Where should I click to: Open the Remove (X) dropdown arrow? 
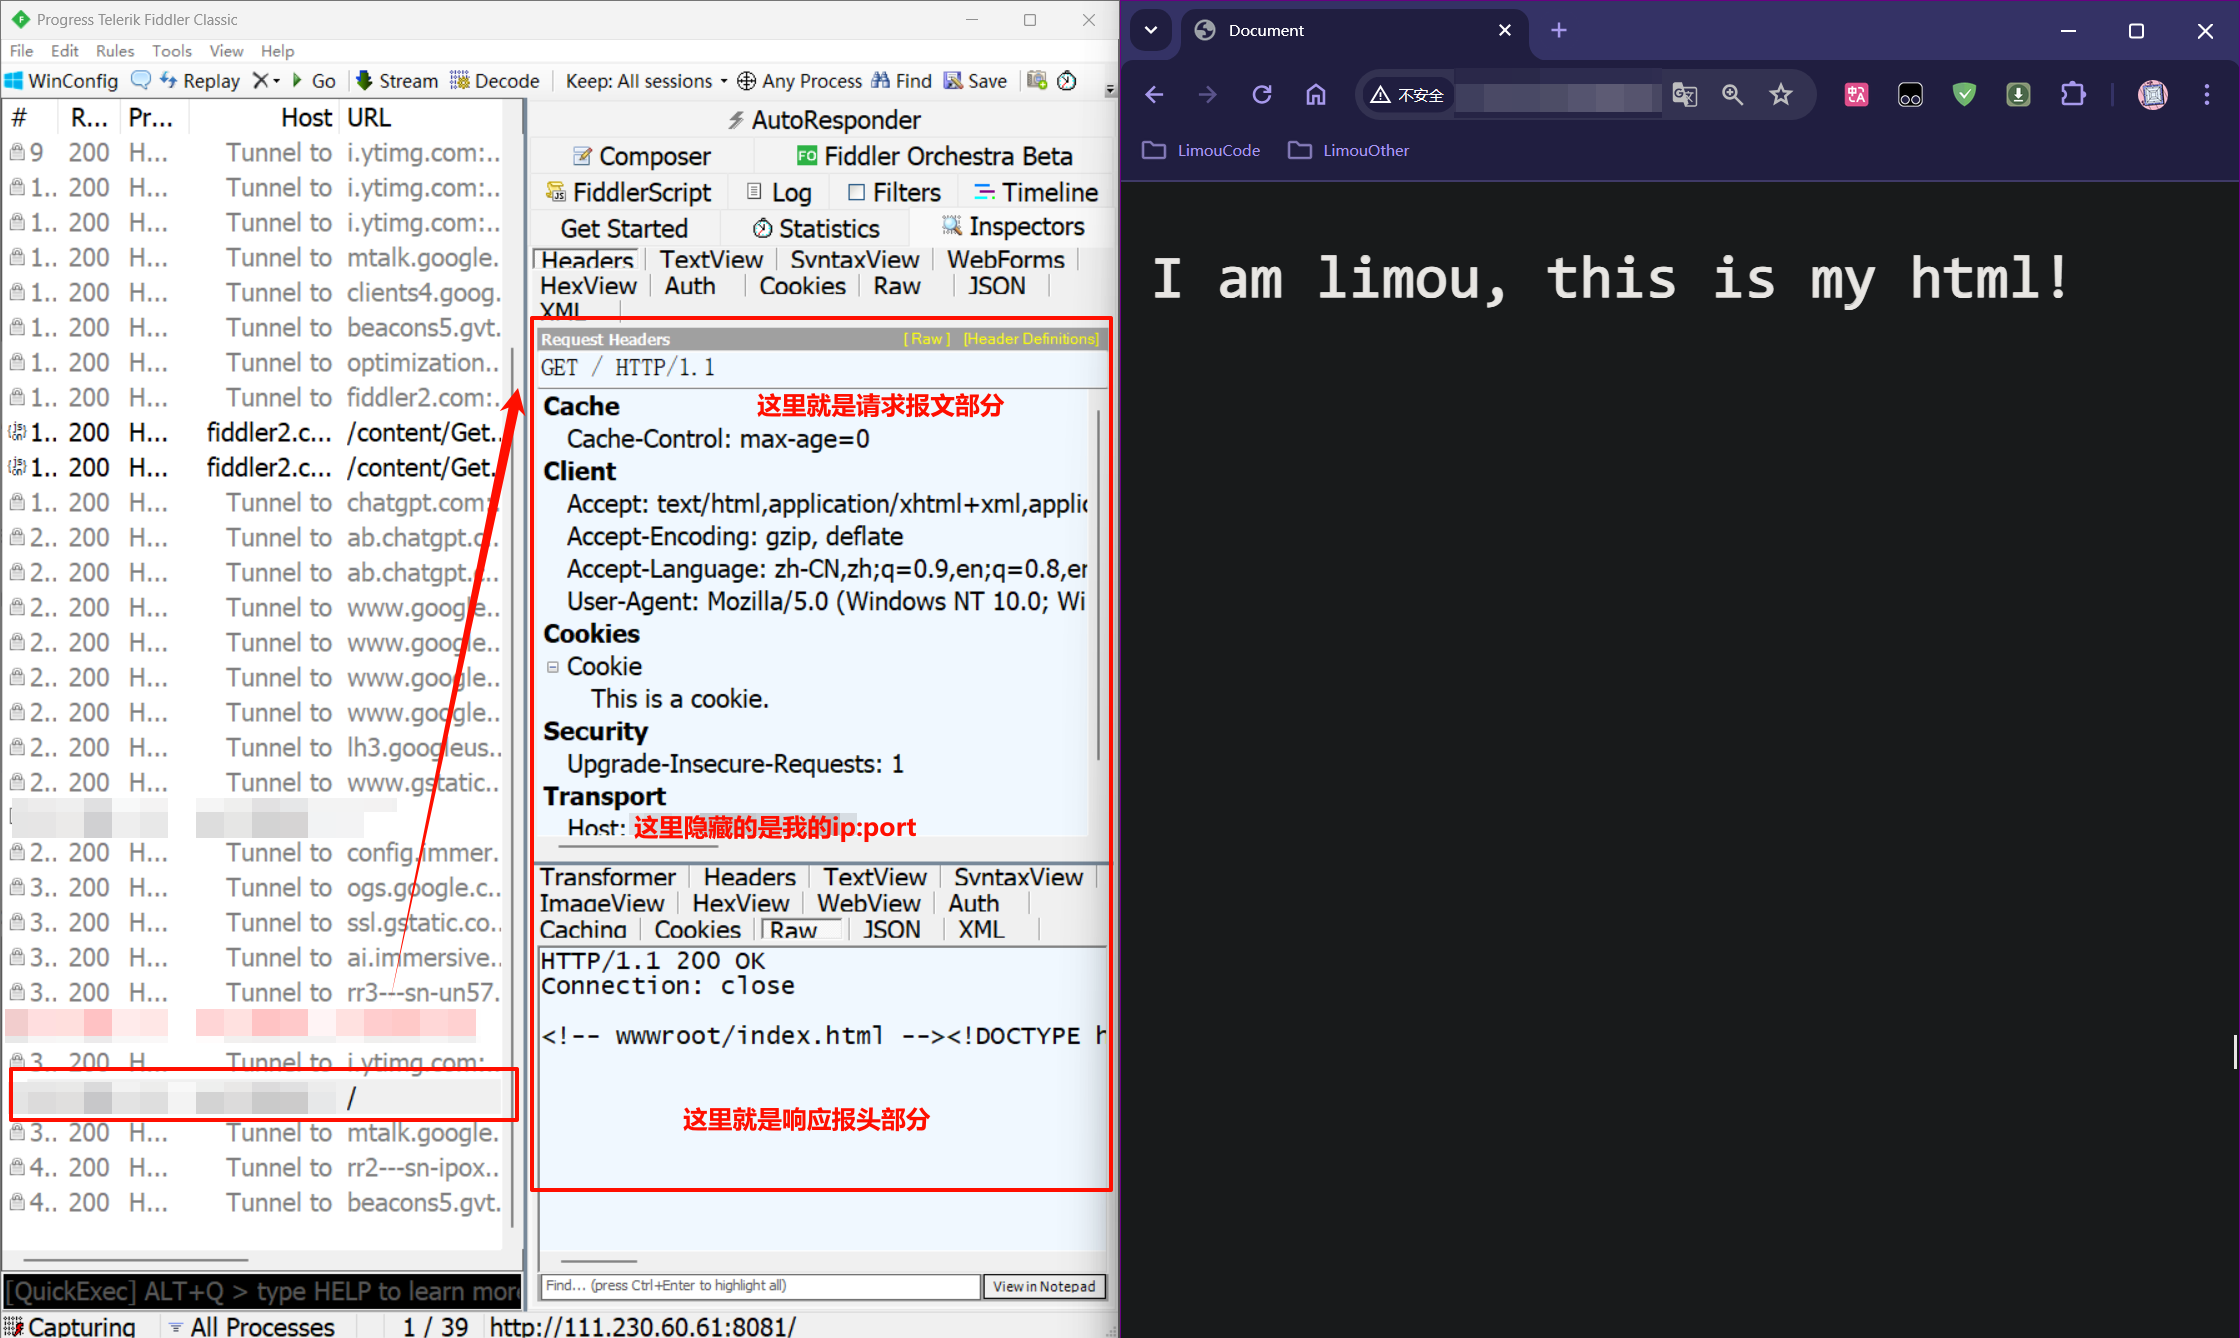coord(277,80)
